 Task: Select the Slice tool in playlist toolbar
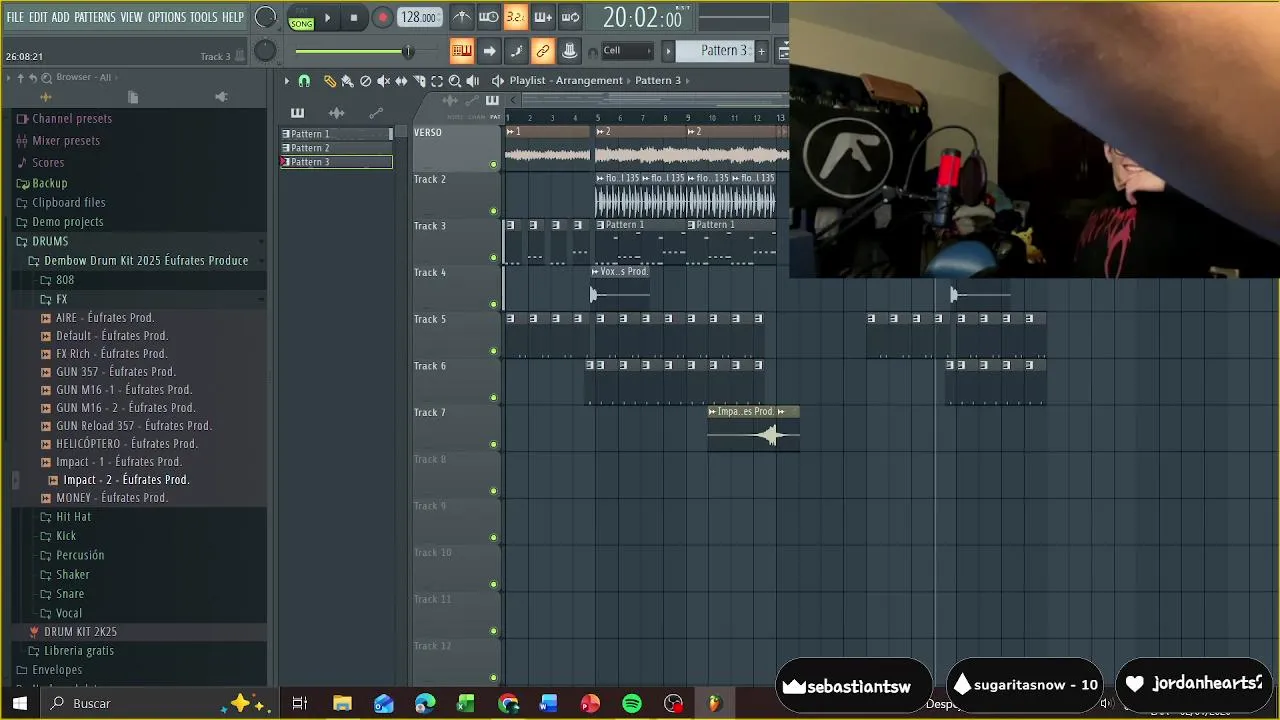(419, 81)
